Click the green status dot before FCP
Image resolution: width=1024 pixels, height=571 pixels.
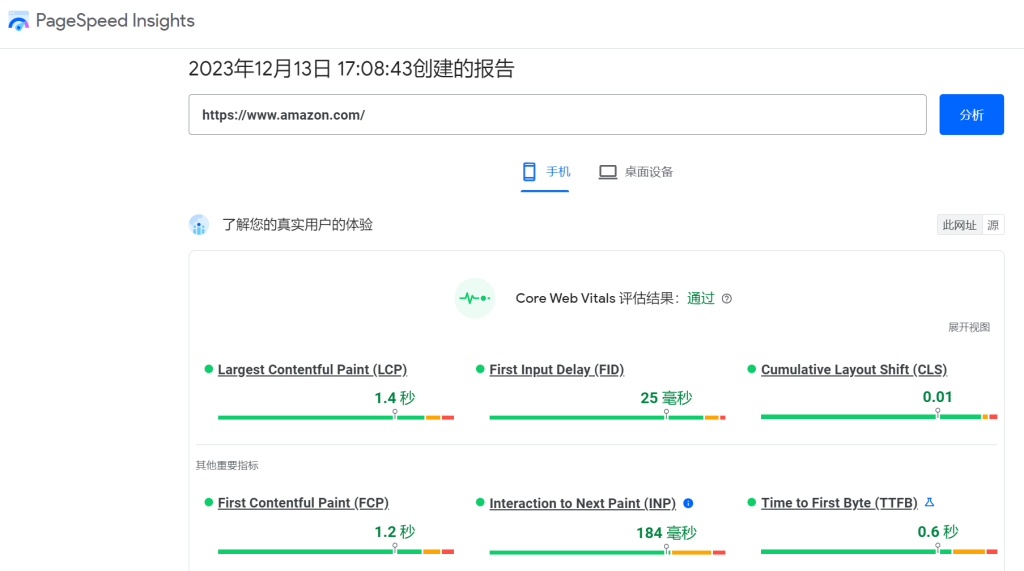coord(208,502)
